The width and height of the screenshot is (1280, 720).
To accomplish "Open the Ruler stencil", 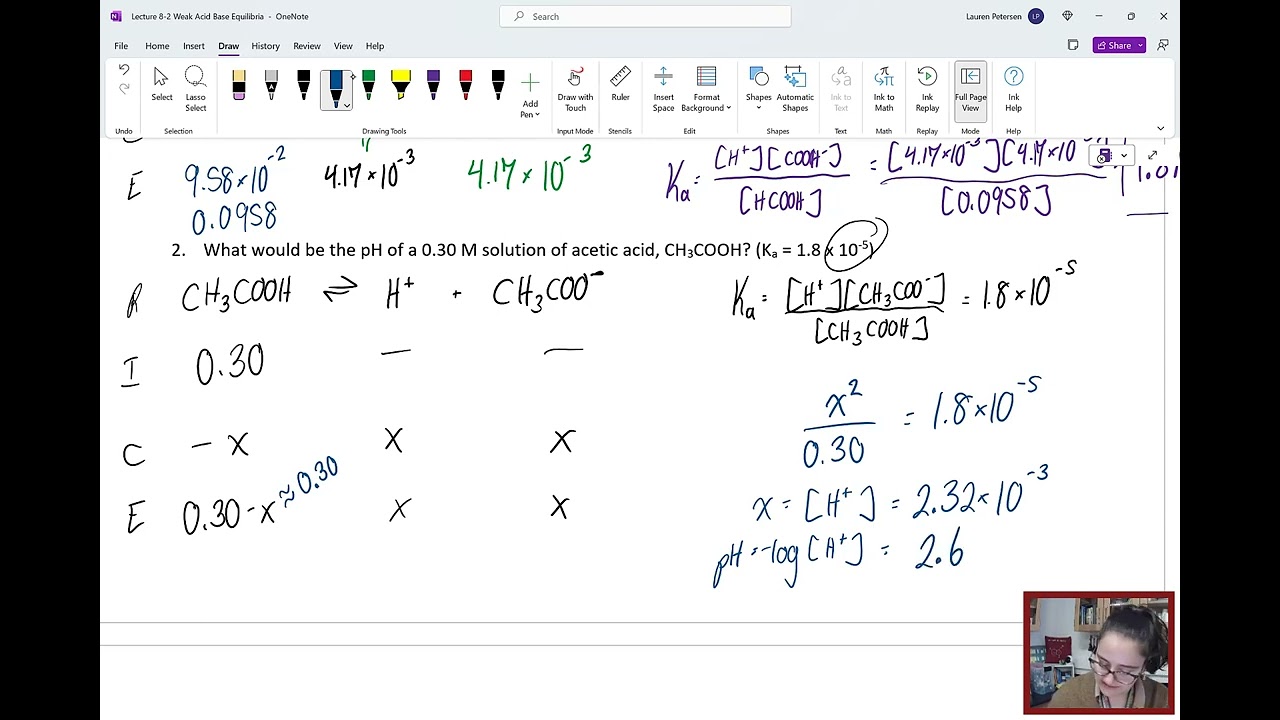I will [x=620, y=85].
